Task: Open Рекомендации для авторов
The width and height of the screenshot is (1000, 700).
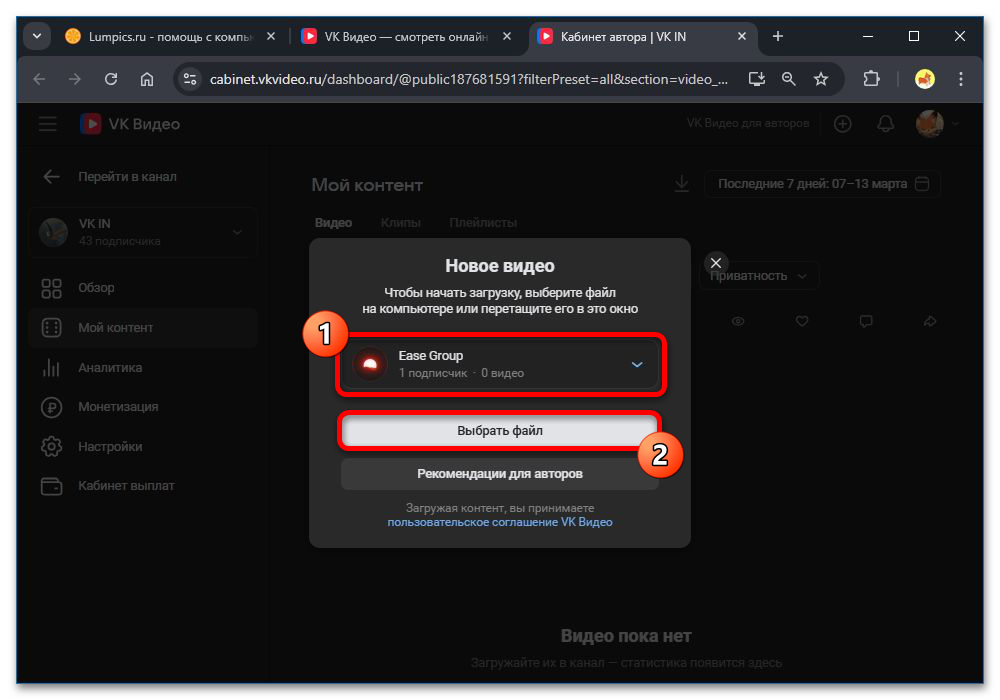Action: 500,474
